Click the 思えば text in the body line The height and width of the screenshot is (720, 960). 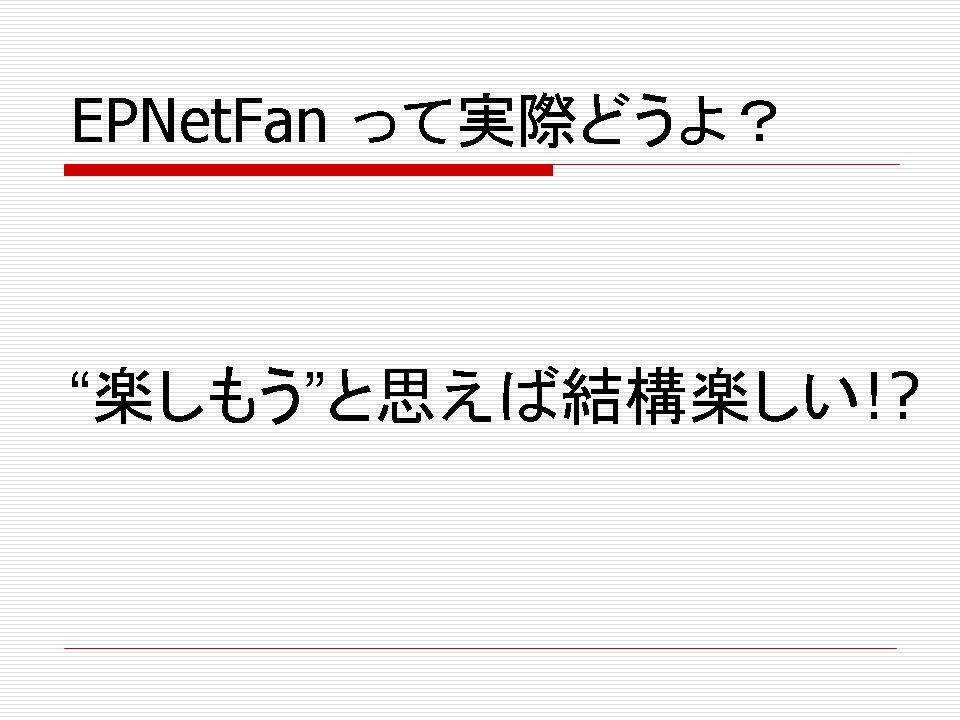(x=468, y=395)
